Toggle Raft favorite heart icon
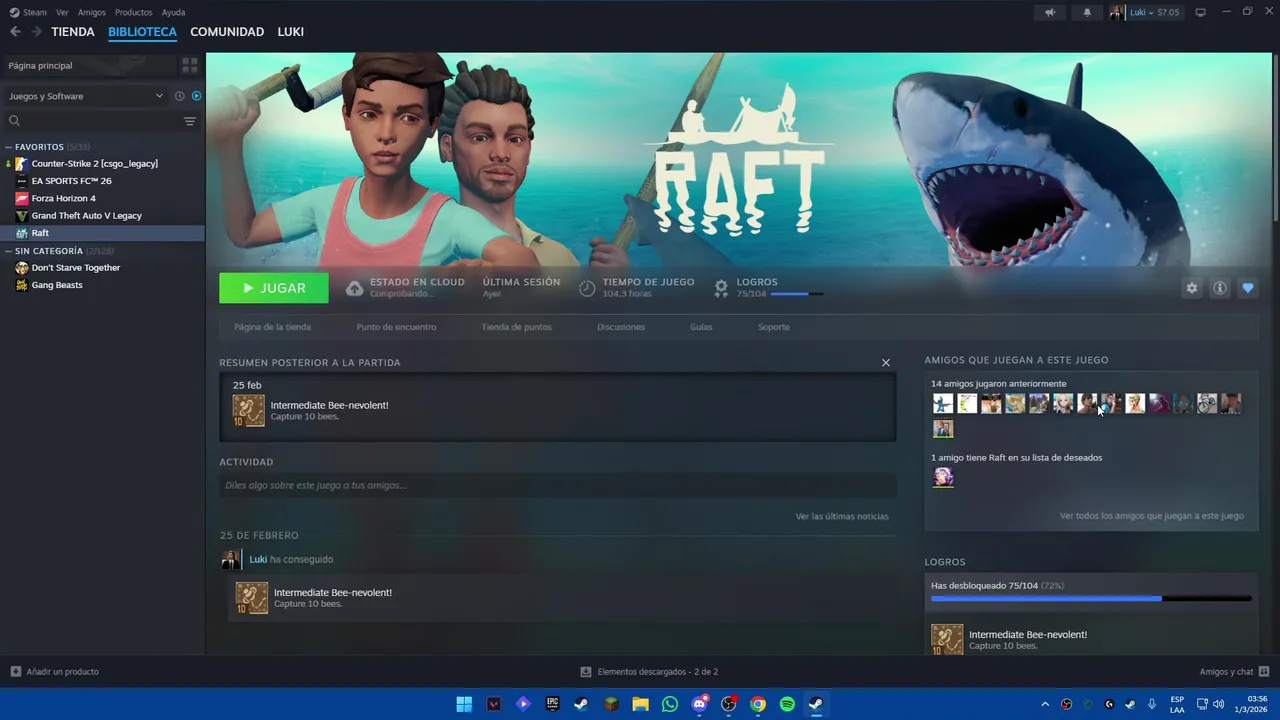Viewport: 1280px width, 720px height. pyautogui.click(x=1248, y=288)
